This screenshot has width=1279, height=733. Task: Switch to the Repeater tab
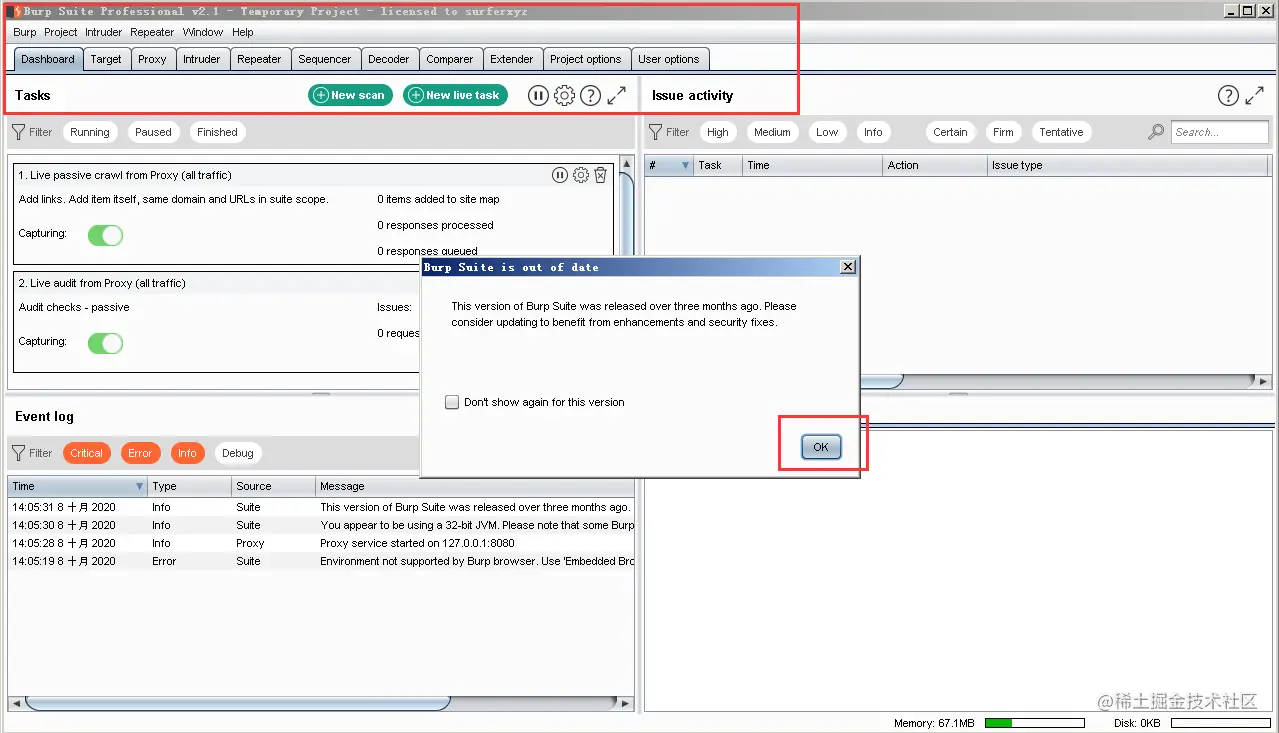[x=260, y=58]
